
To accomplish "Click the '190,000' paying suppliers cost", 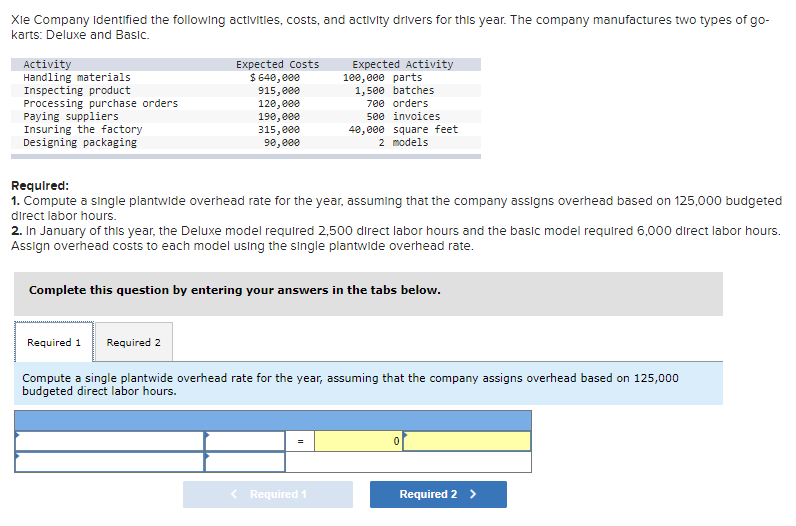I will click(279, 117).
